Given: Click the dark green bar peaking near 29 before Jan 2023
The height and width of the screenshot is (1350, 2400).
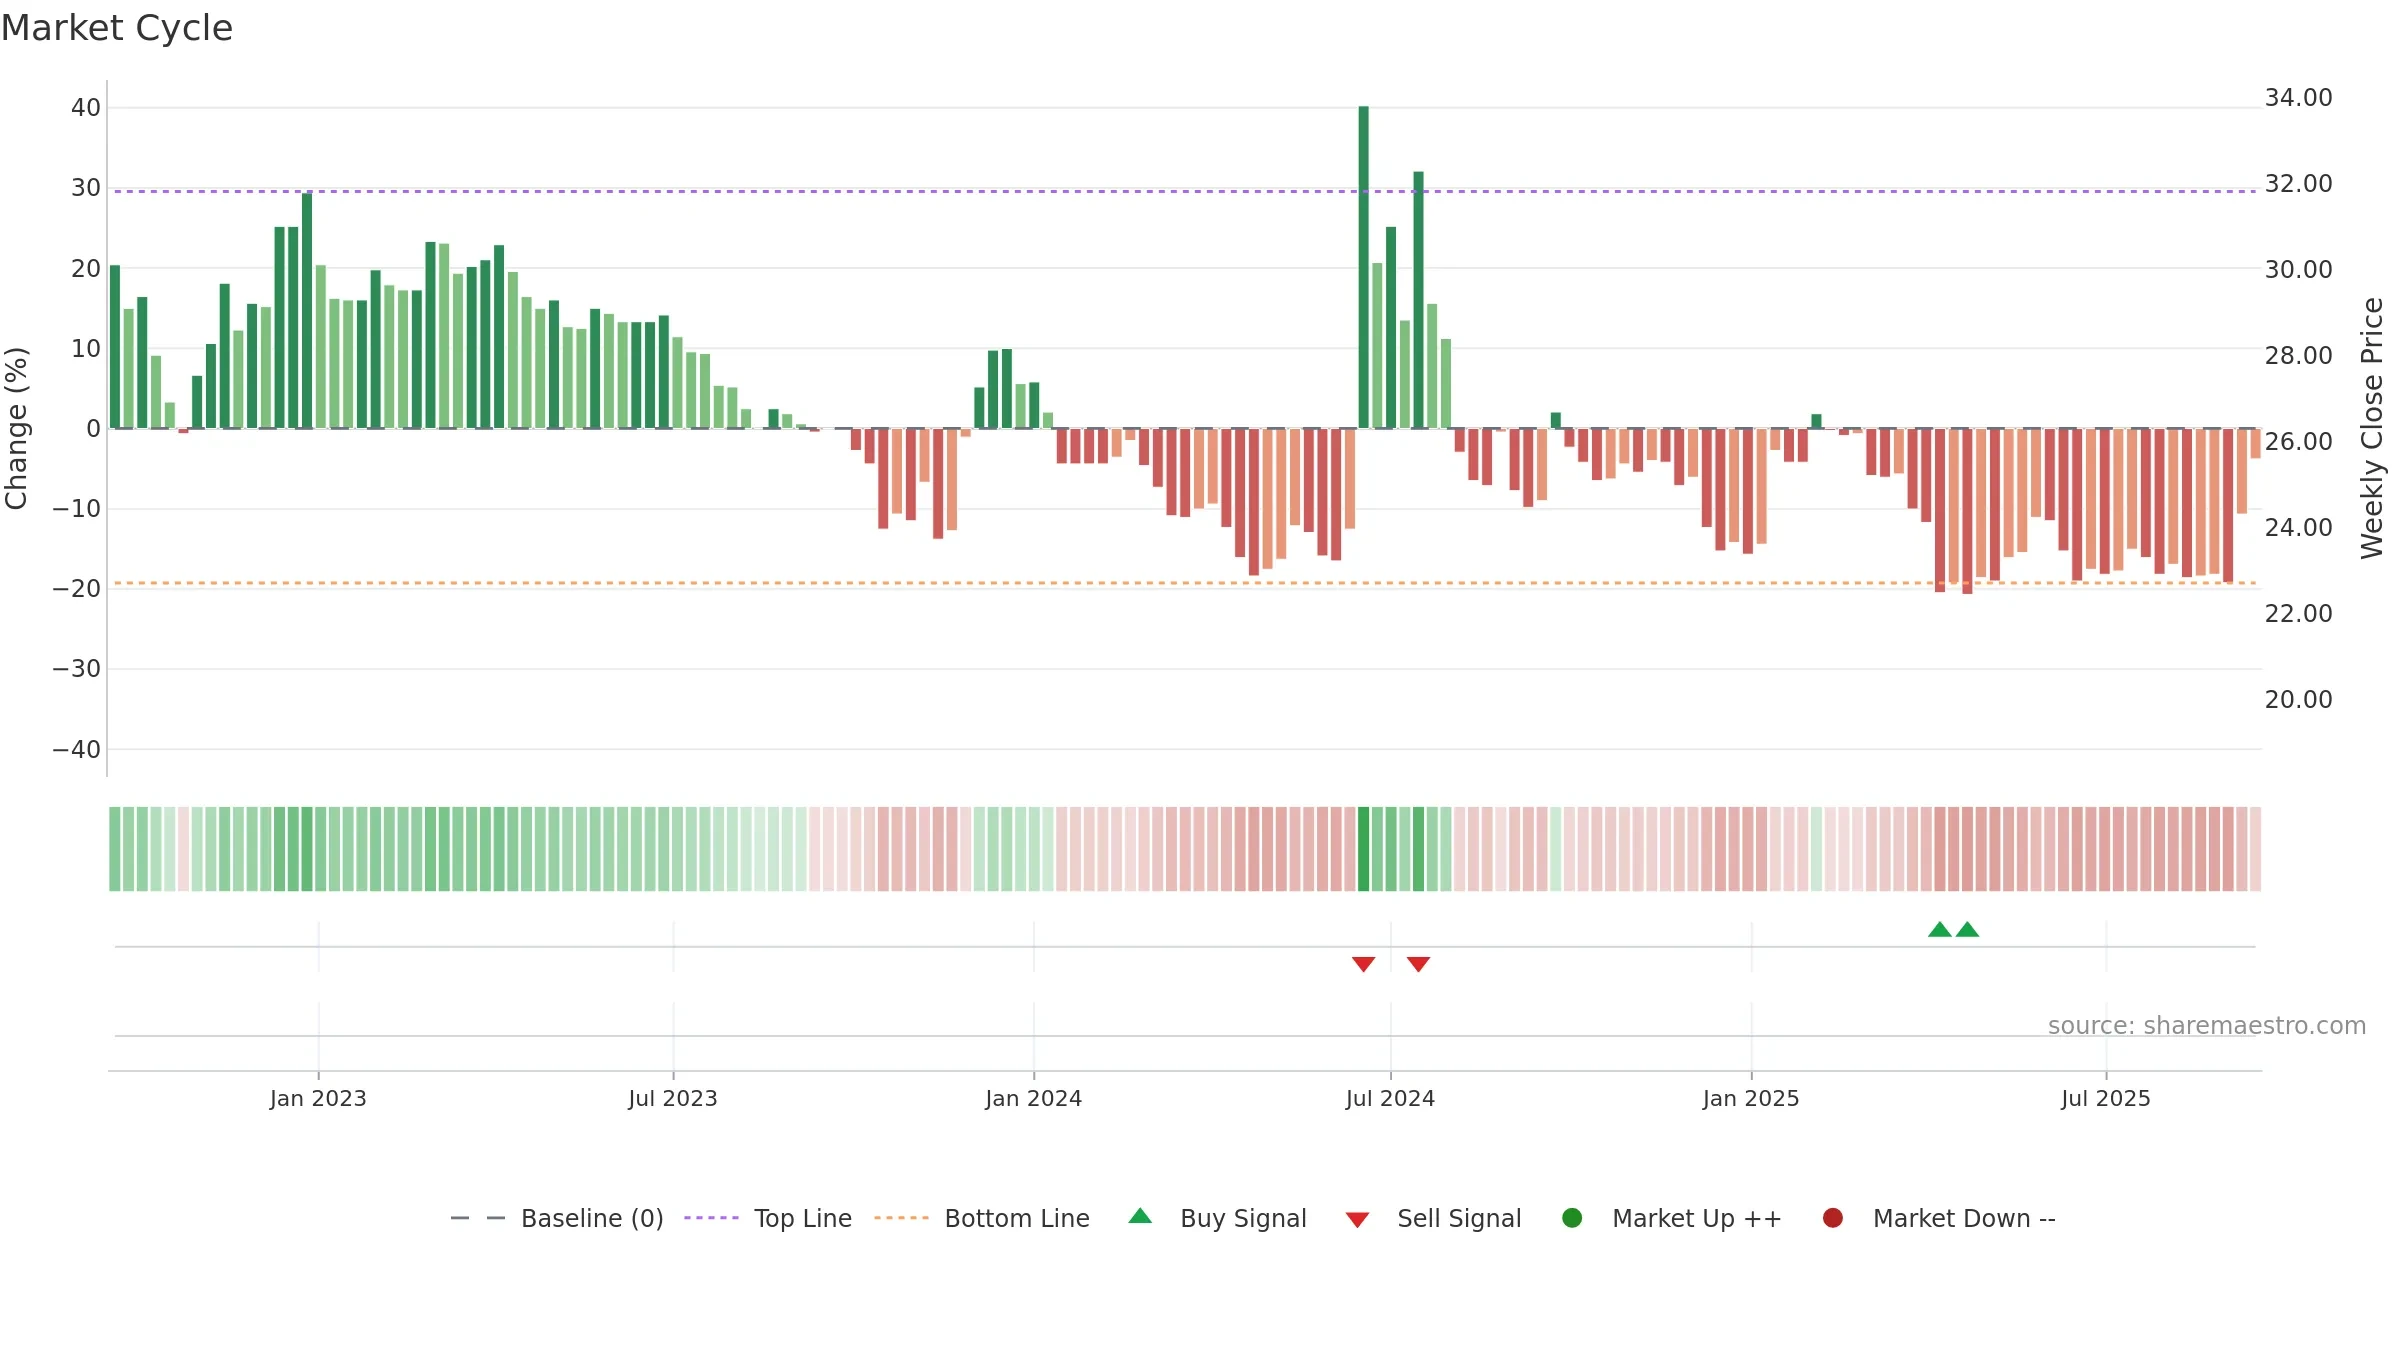Looking at the screenshot, I should [x=307, y=310].
